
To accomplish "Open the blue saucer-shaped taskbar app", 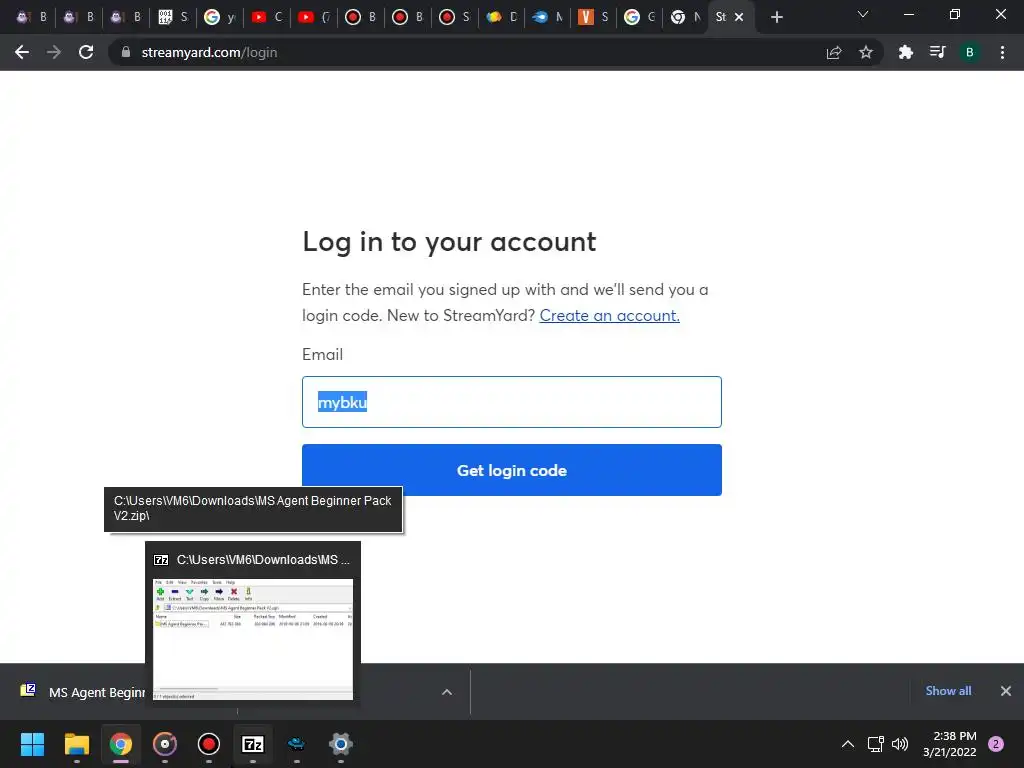I will [296, 744].
